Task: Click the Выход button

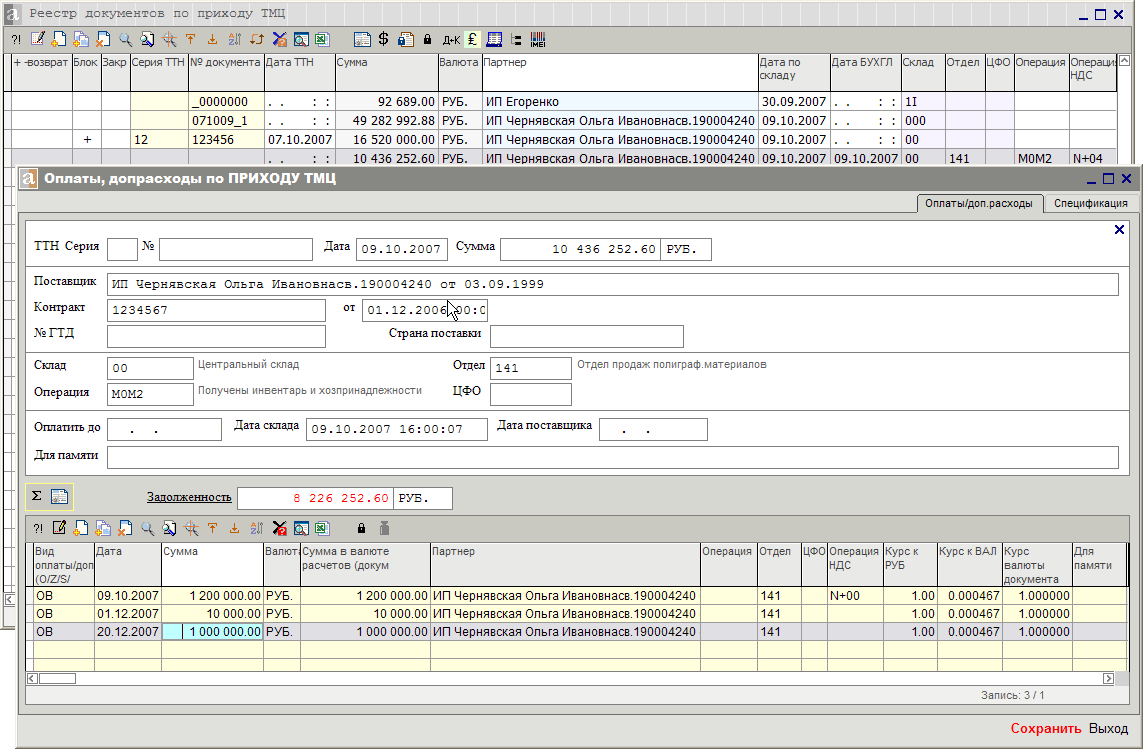Action: [1108, 728]
